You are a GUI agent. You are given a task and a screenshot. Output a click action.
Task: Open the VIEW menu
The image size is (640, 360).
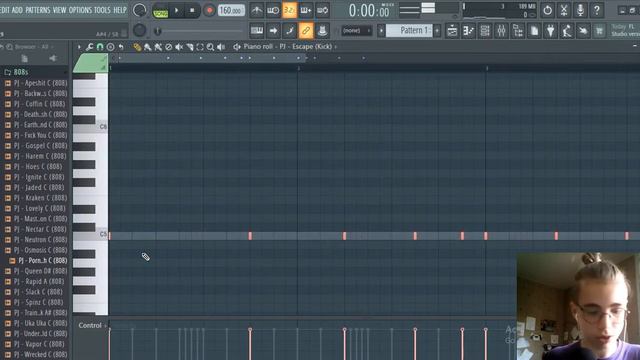pos(59,10)
